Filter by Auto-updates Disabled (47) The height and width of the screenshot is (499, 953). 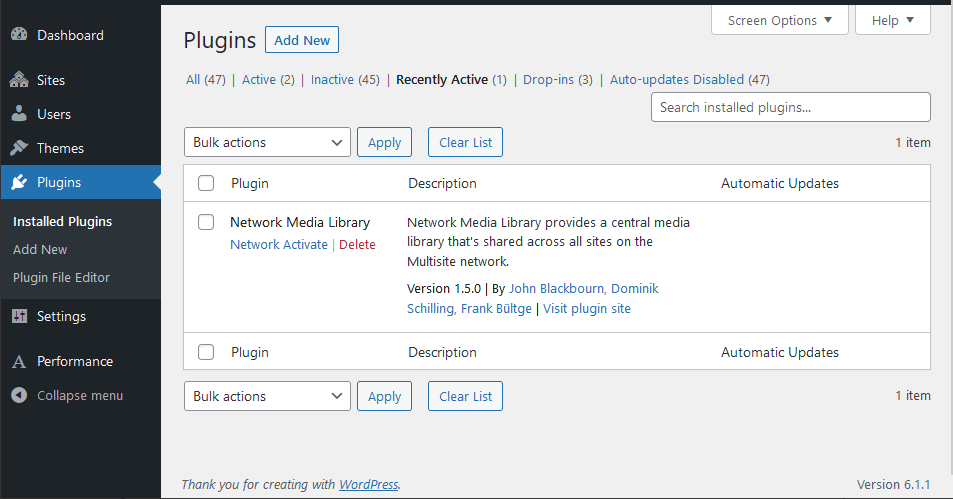coord(690,80)
